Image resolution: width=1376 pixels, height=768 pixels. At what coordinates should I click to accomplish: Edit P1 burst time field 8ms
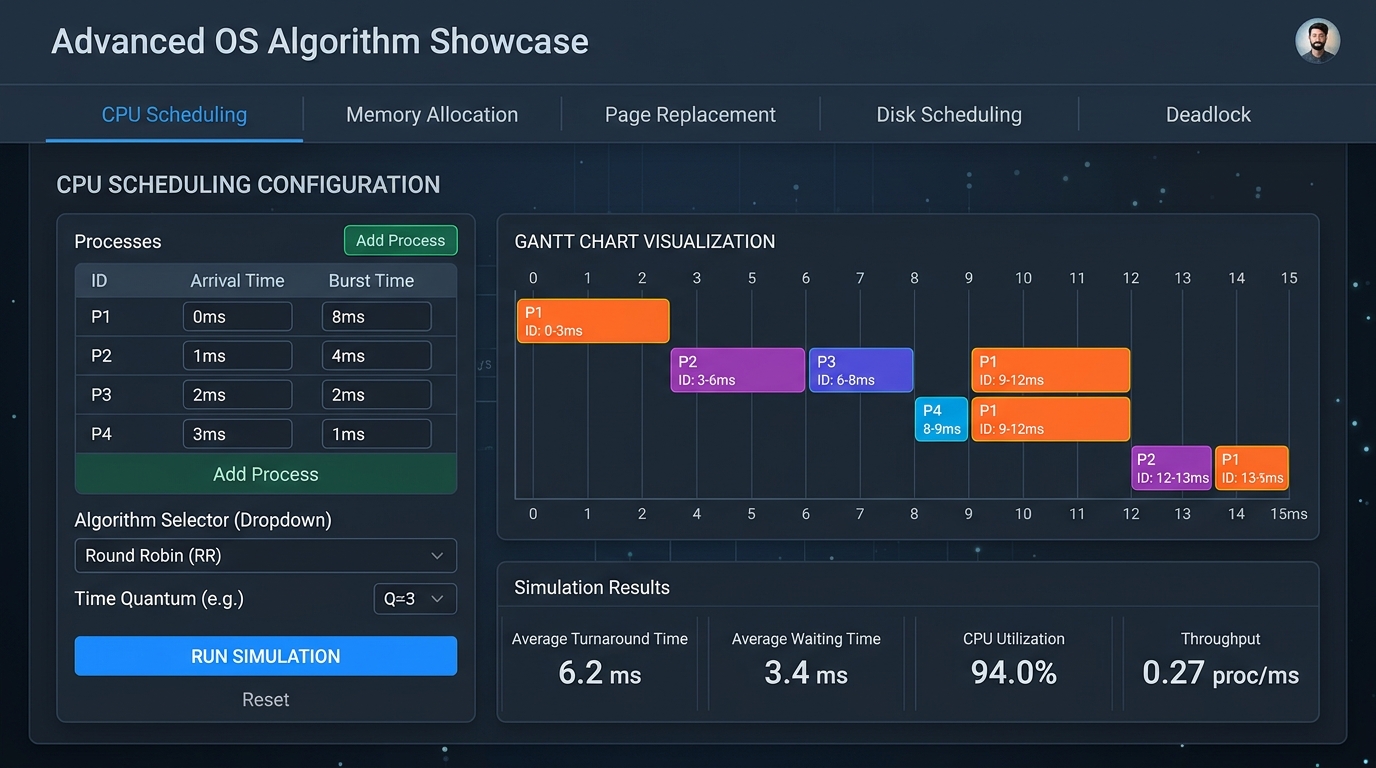376,317
